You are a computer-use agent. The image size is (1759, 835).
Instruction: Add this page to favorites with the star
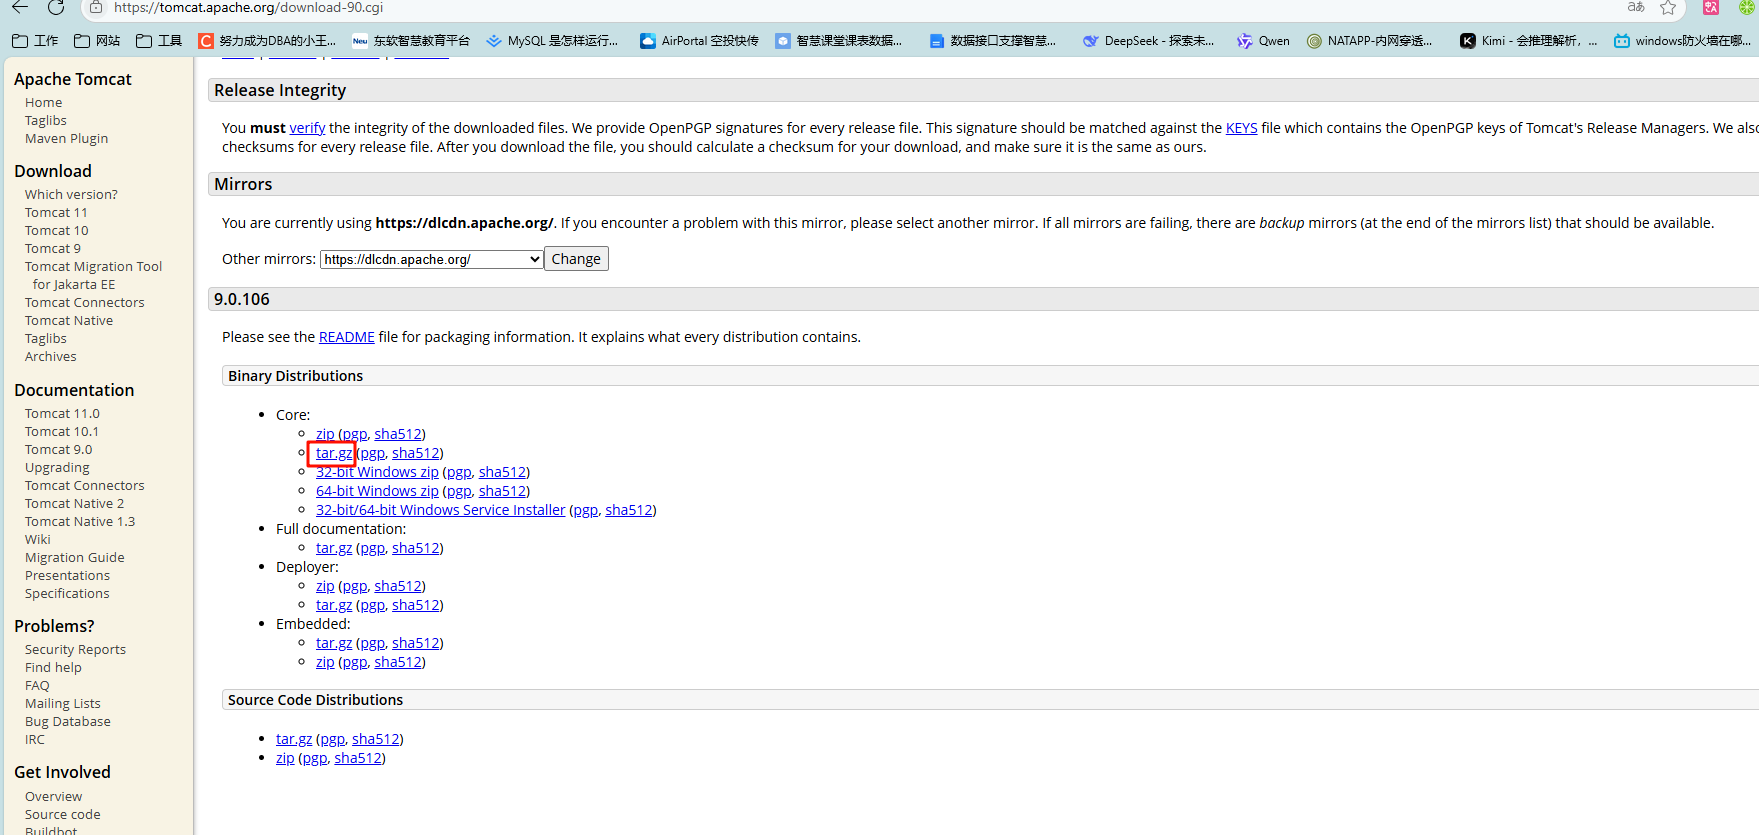pos(1668,7)
